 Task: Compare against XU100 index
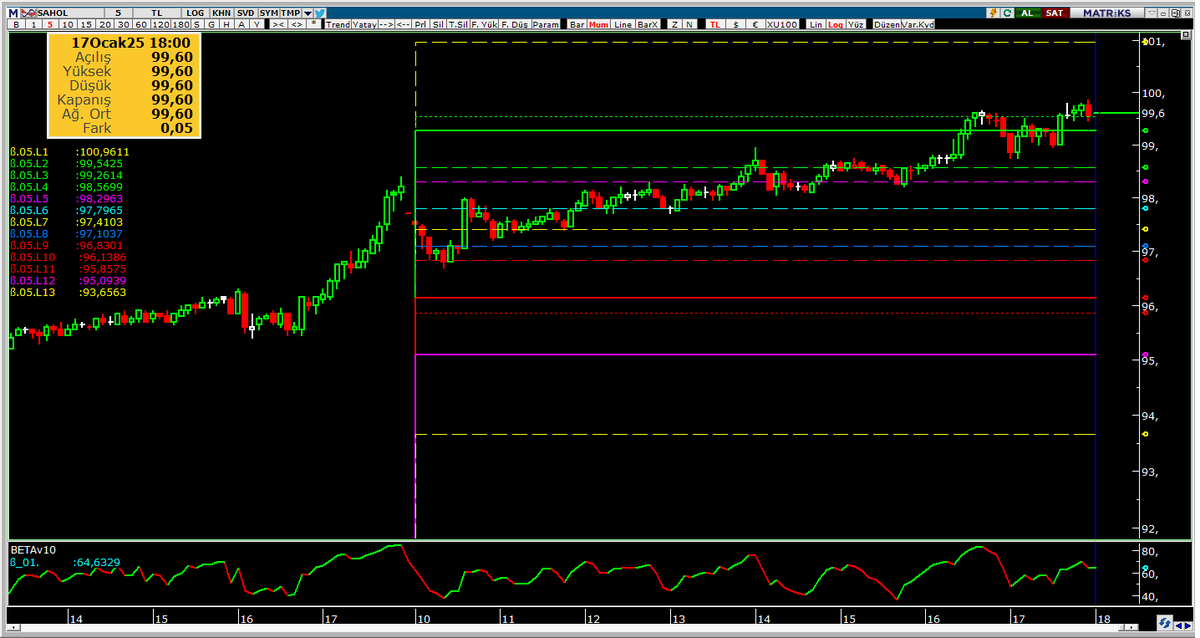[782, 24]
